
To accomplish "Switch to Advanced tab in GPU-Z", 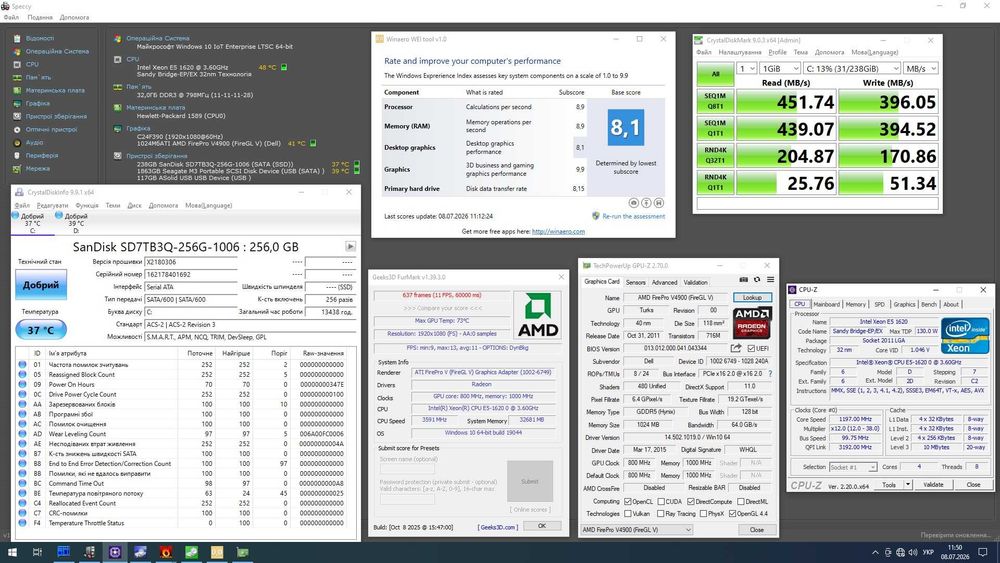I will pyautogui.click(x=664, y=282).
